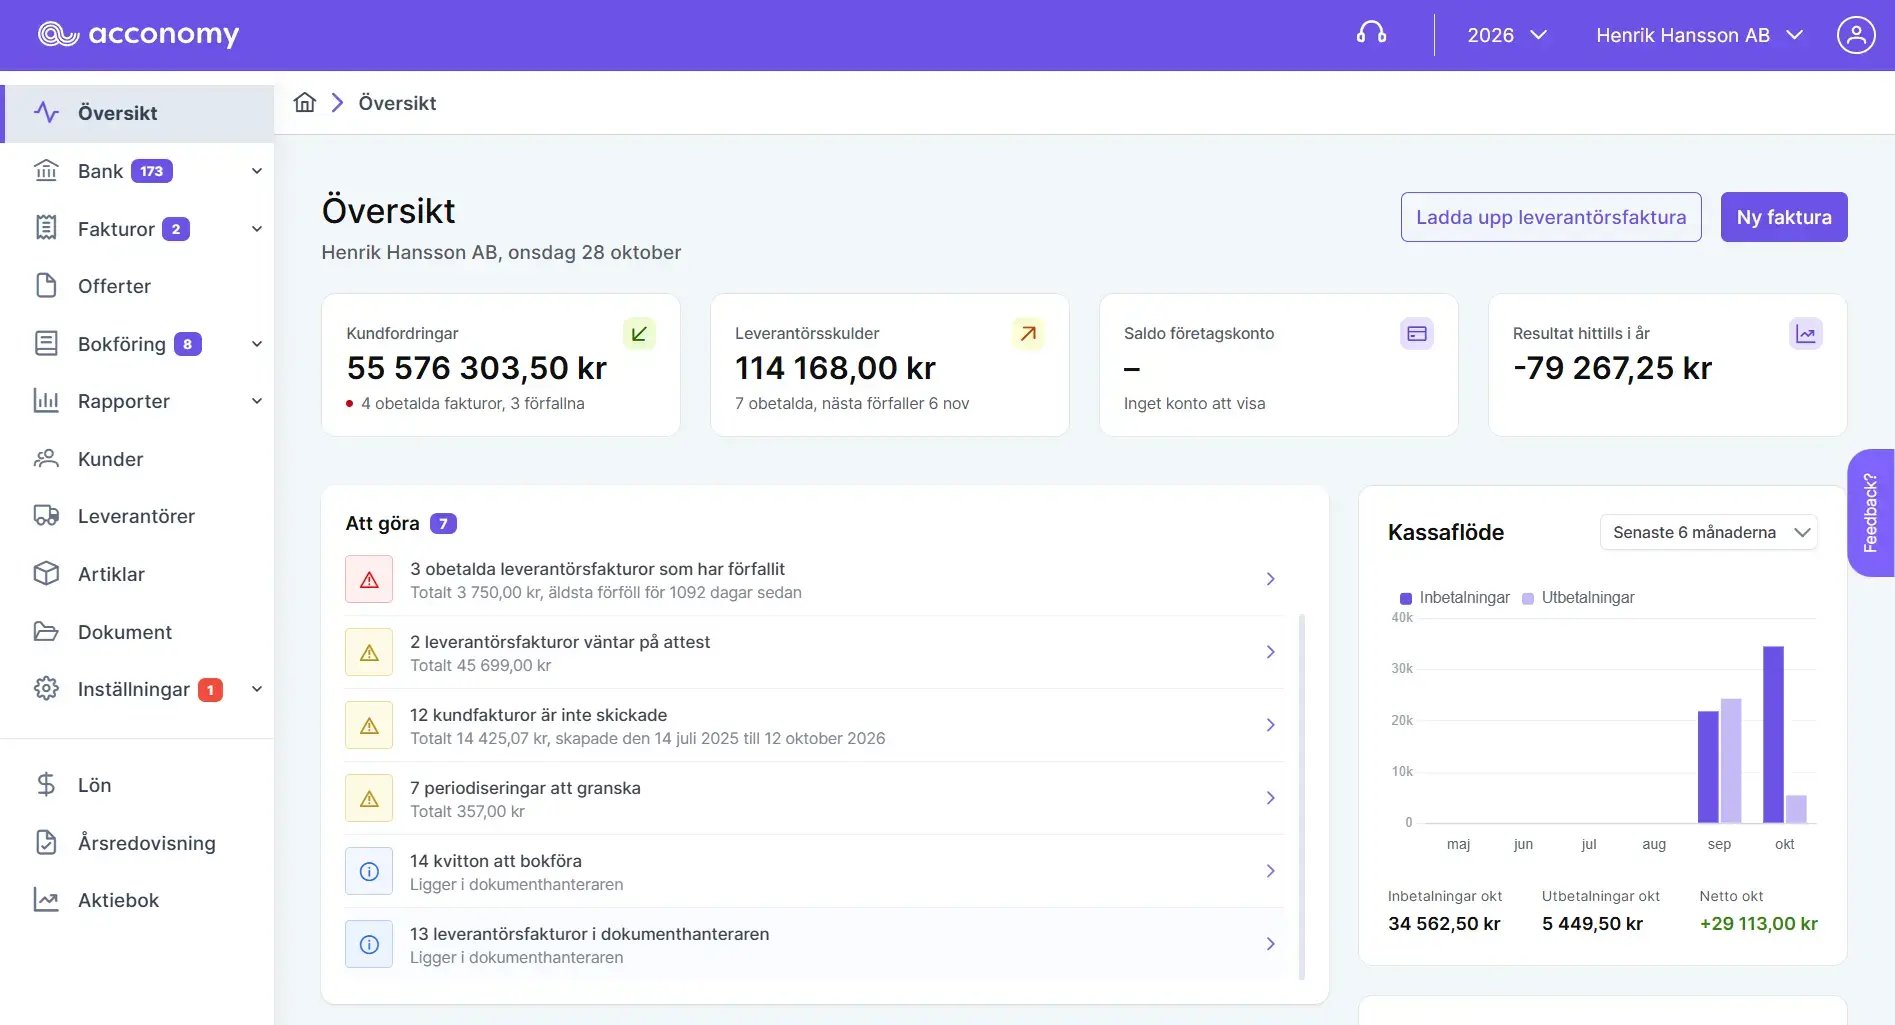Viewport: 1895px width, 1025px height.
Task: Expand the Bank sidebar section chevron
Action: click(257, 171)
